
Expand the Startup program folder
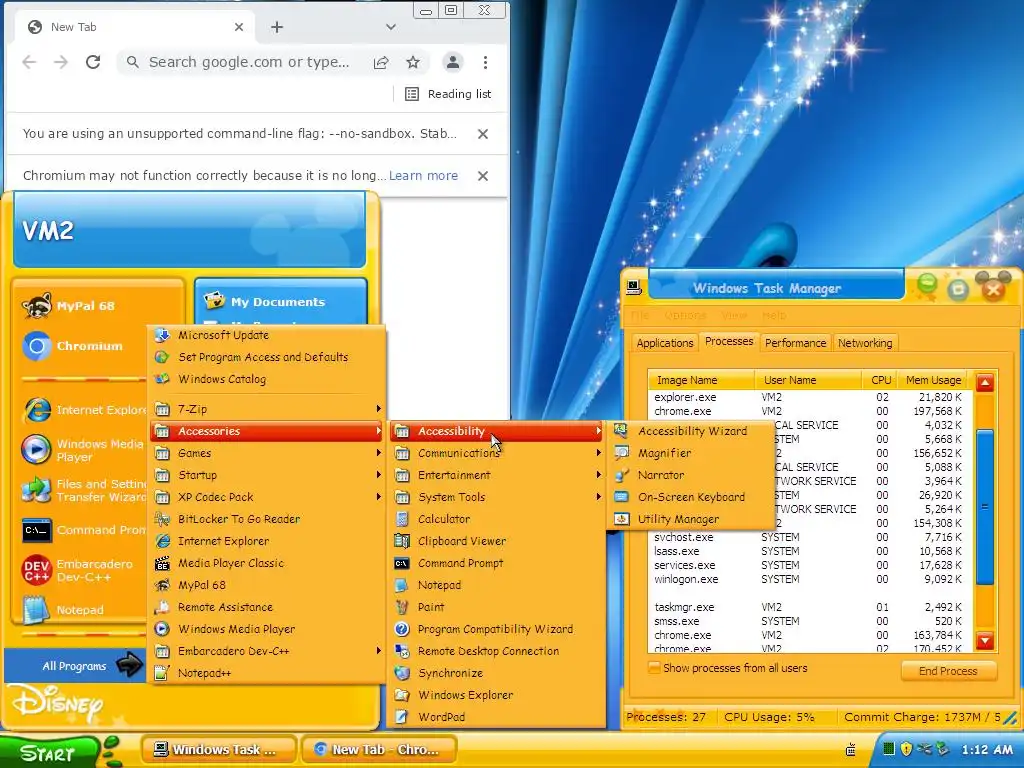266,475
